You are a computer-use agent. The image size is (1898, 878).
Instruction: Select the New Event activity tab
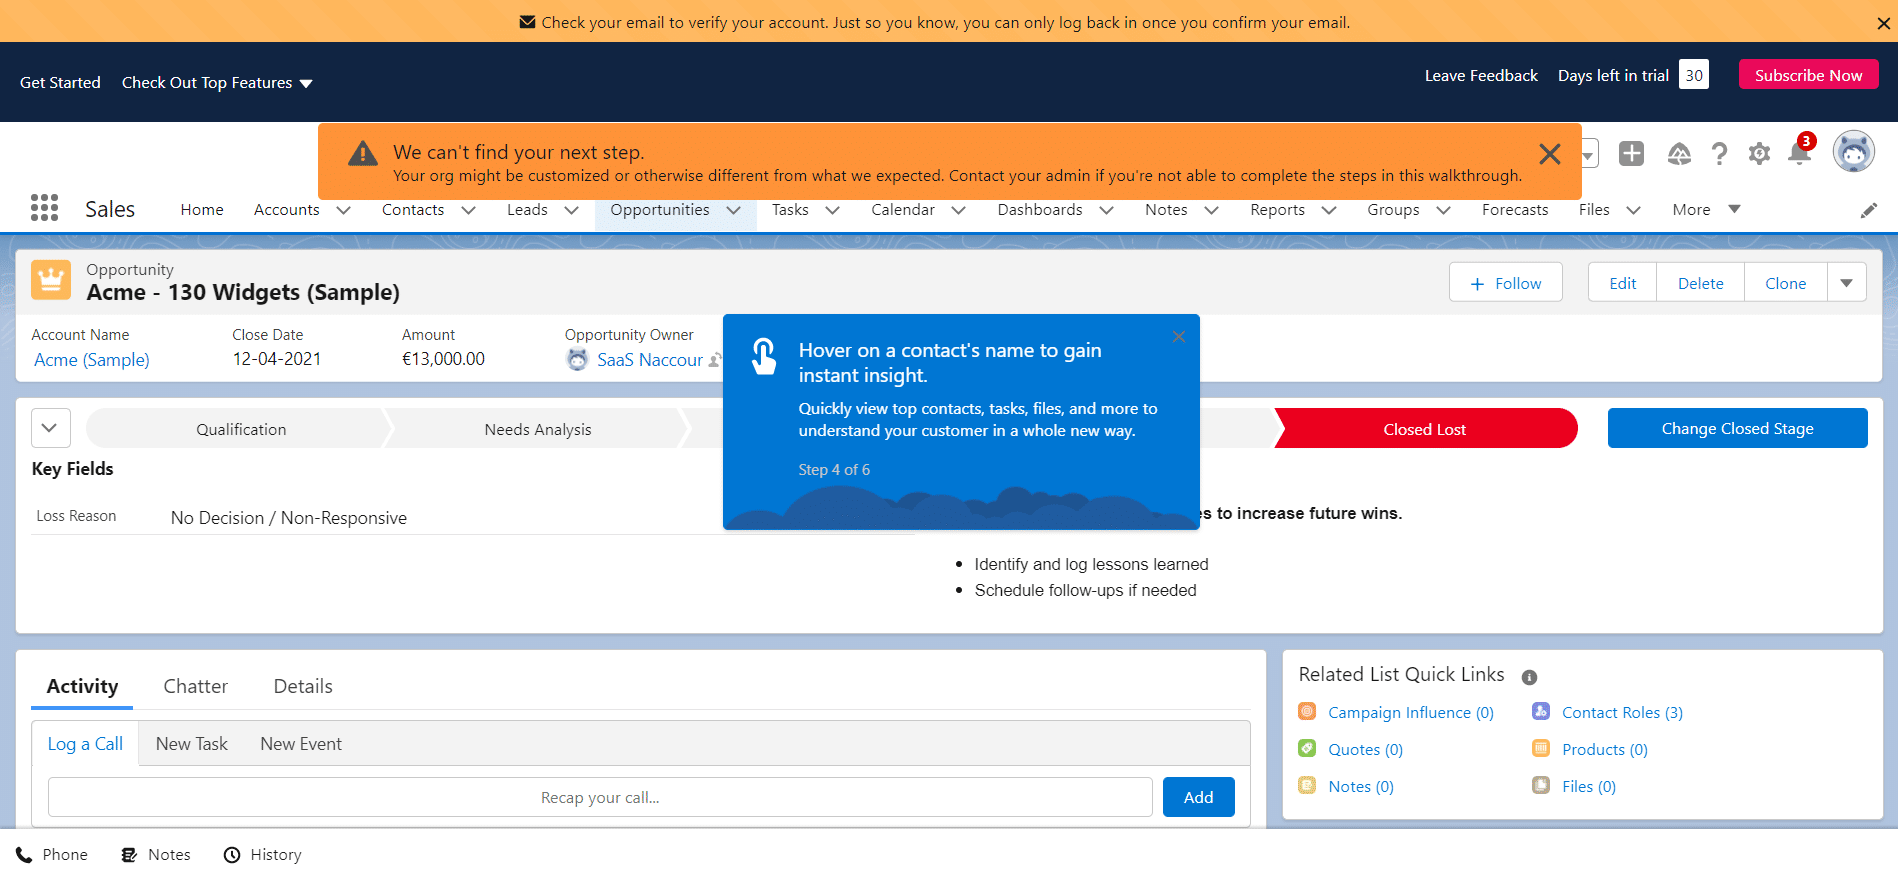pos(301,744)
